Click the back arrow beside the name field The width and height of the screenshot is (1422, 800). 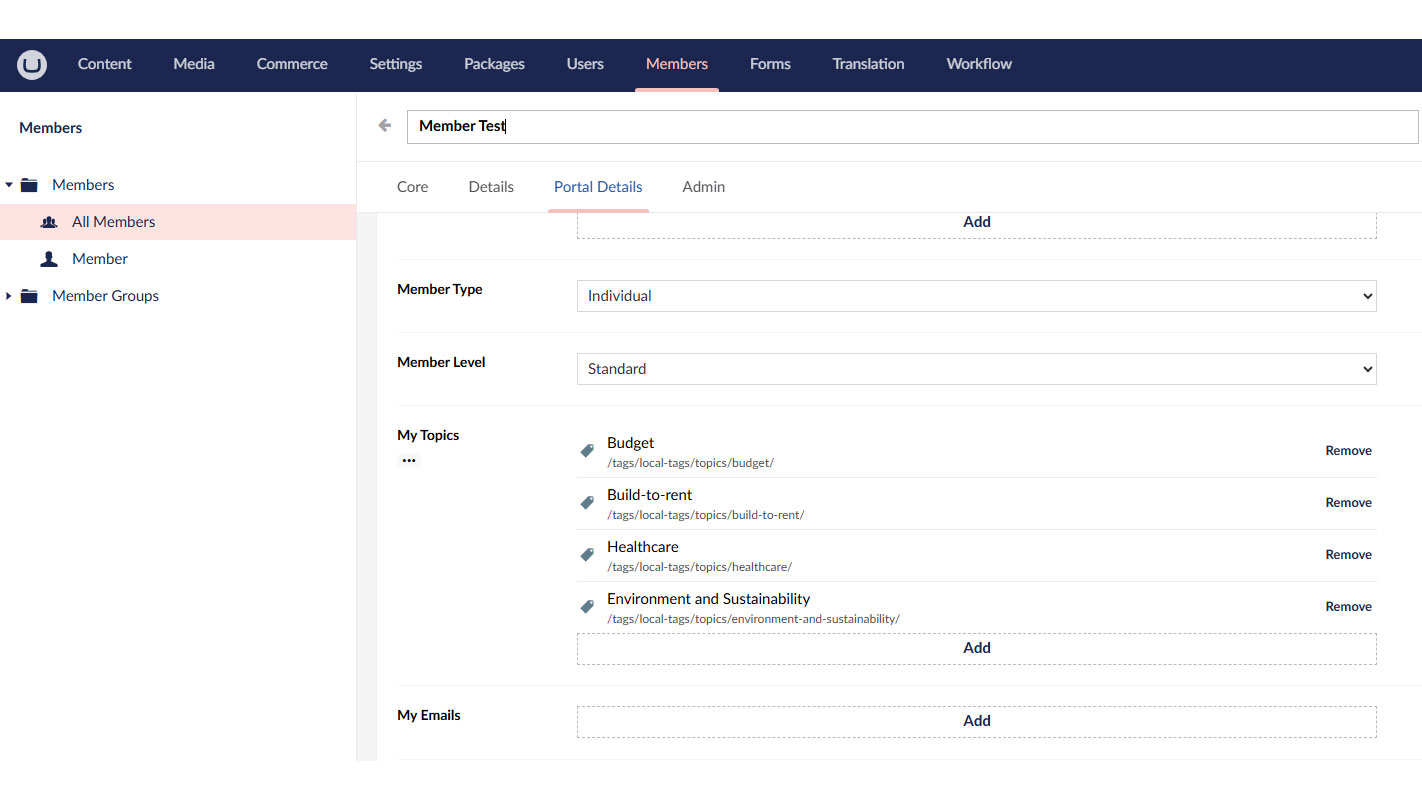tap(385, 125)
